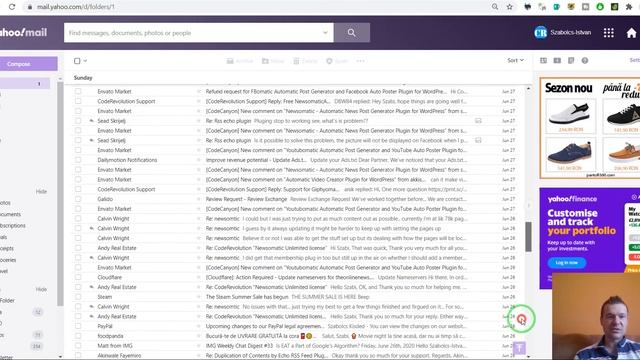Expand the select-all dropdown arrow
The width and height of the screenshot is (640, 360).
pos(85,61)
